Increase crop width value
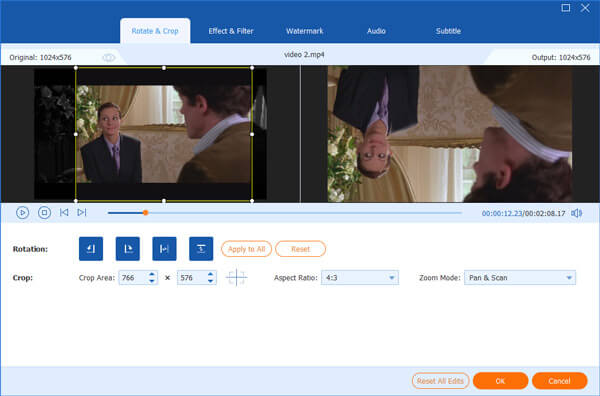The height and width of the screenshot is (396, 600). click(x=152, y=274)
